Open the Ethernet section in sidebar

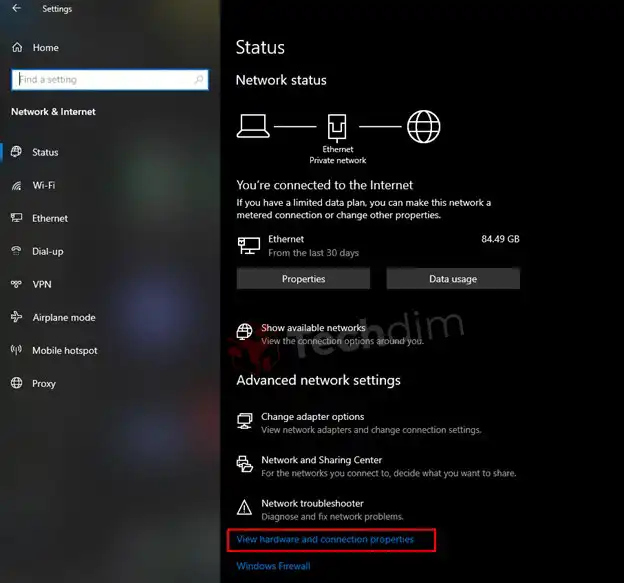coord(50,218)
